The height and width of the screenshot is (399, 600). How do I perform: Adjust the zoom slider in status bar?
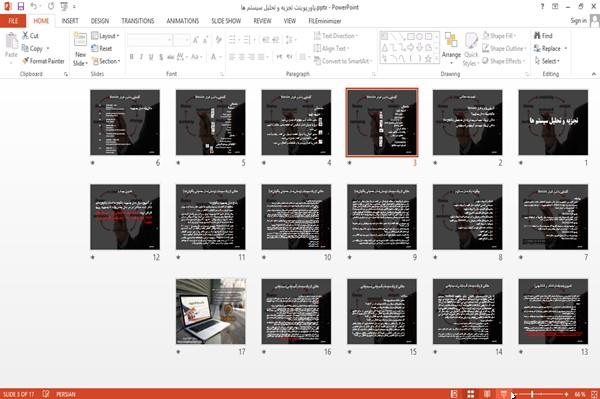click(532, 394)
